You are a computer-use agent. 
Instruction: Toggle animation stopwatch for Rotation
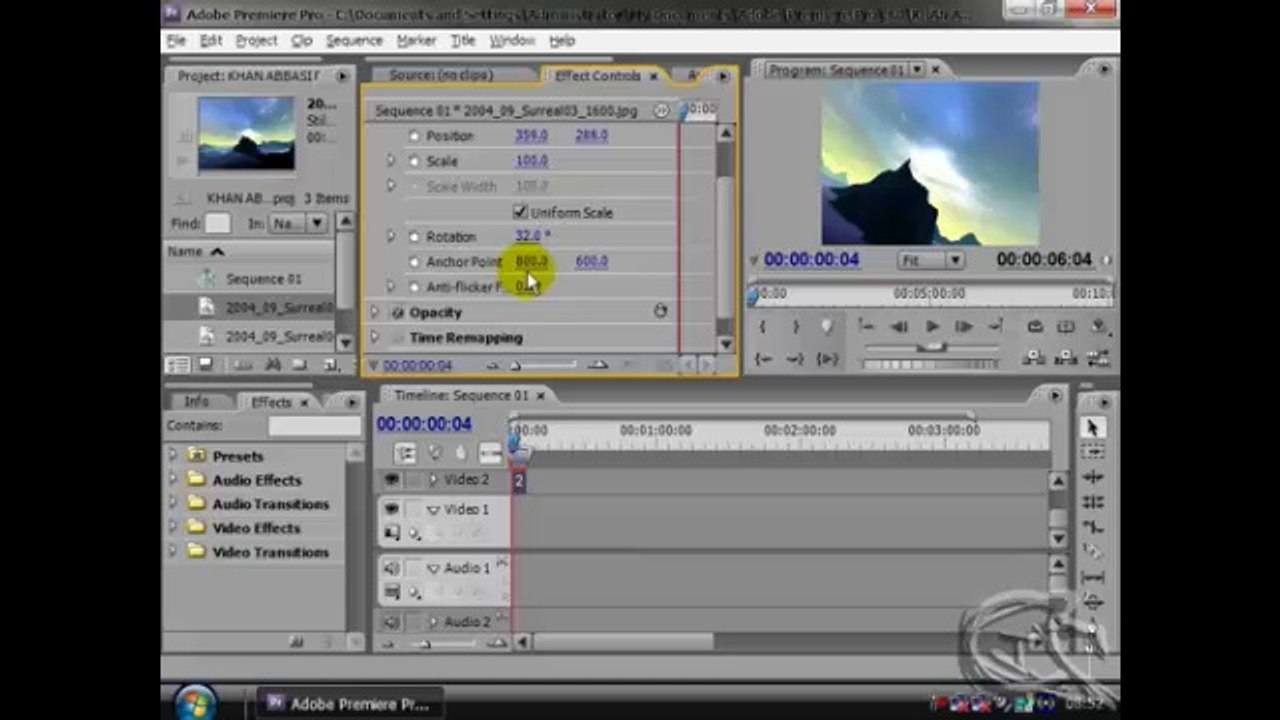tap(414, 236)
